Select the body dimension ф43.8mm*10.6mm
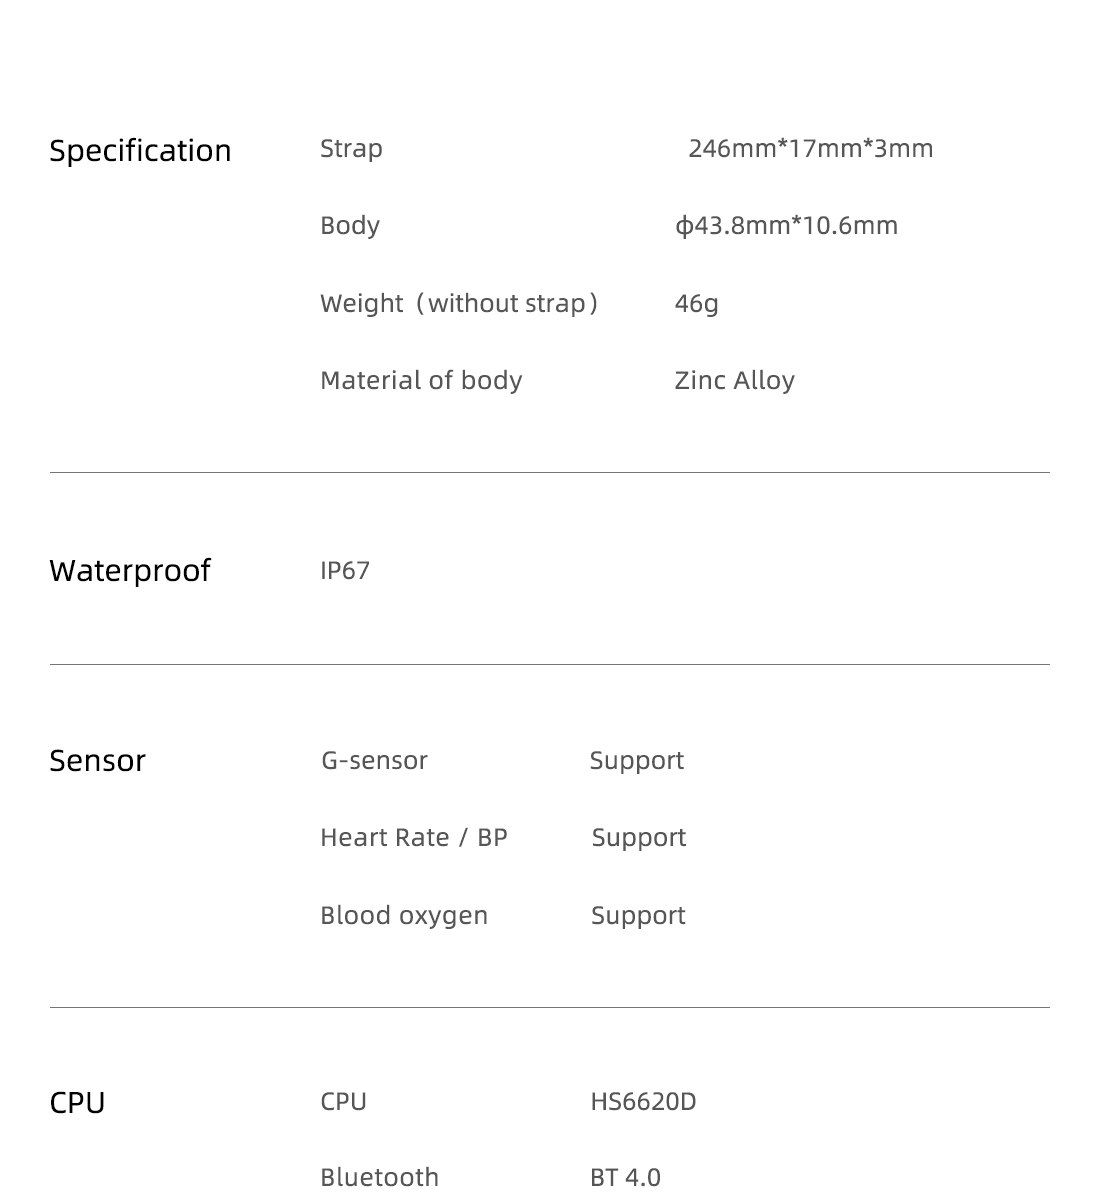 [786, 226]
